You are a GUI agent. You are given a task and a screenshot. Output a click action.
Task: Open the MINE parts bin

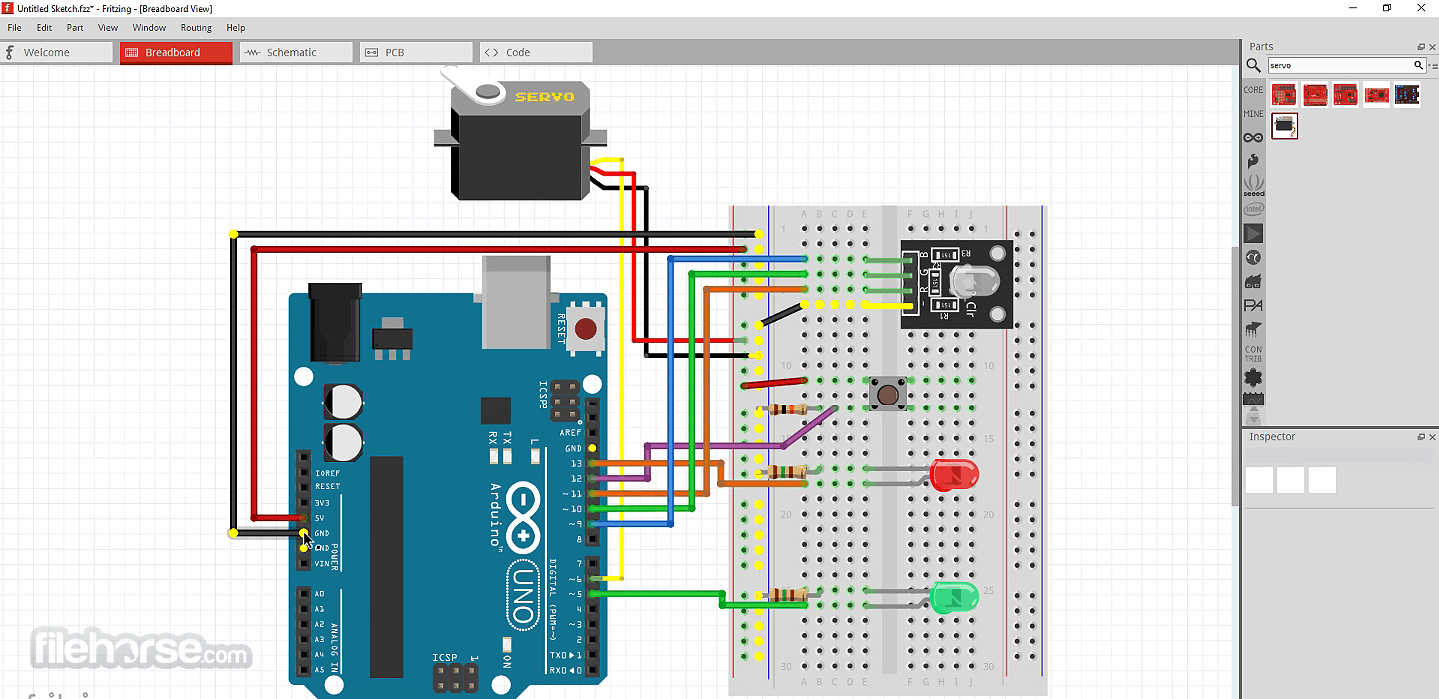click(1253, 114)
